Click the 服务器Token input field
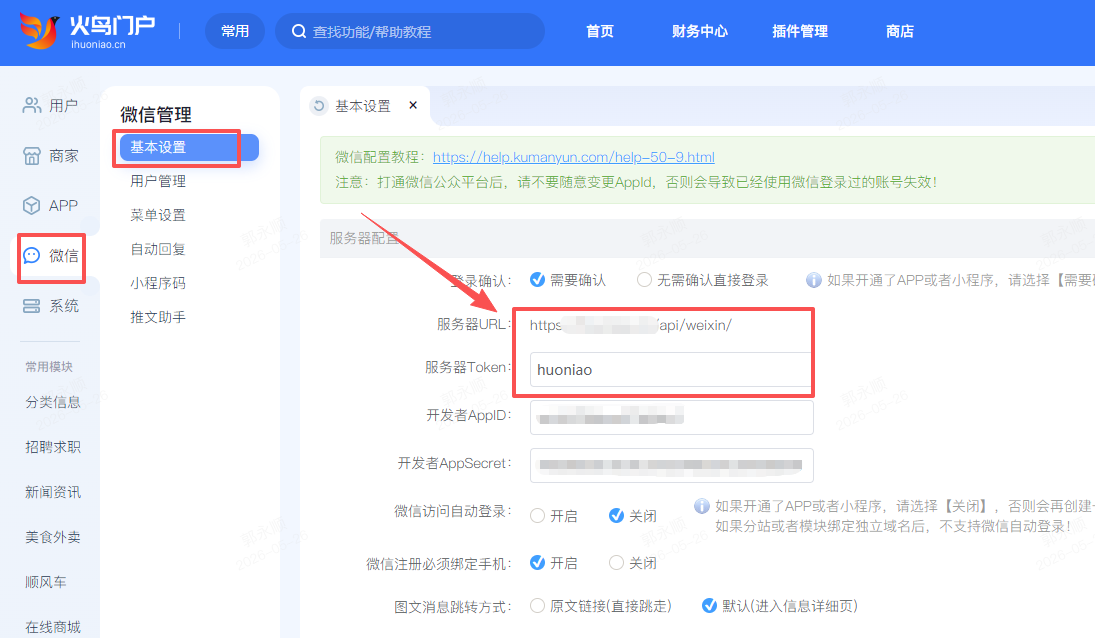 pos(672,369)
